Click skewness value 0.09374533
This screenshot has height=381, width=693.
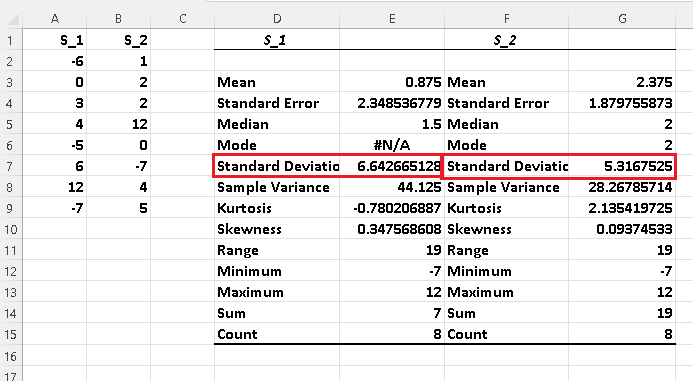634,229
